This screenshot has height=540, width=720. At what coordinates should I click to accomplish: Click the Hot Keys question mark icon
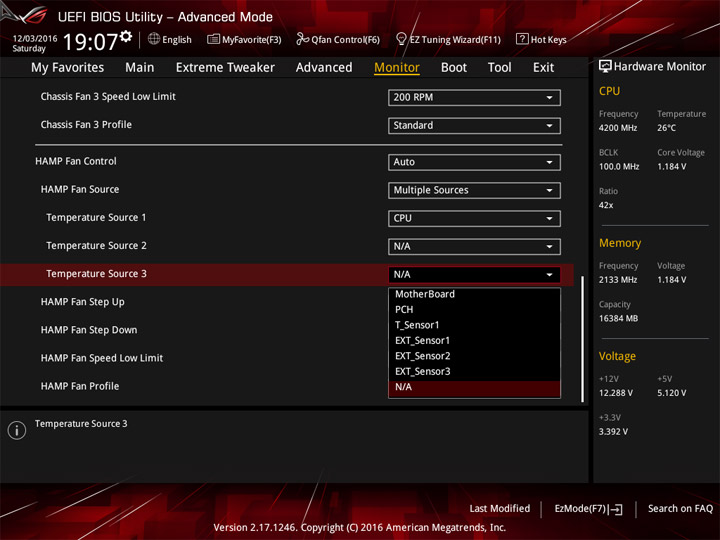[522, 39]
